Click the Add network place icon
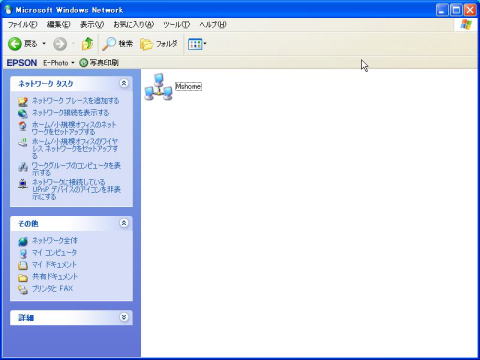Image resolution: width=480 pixels, height=360 pixels. [23, 101]
